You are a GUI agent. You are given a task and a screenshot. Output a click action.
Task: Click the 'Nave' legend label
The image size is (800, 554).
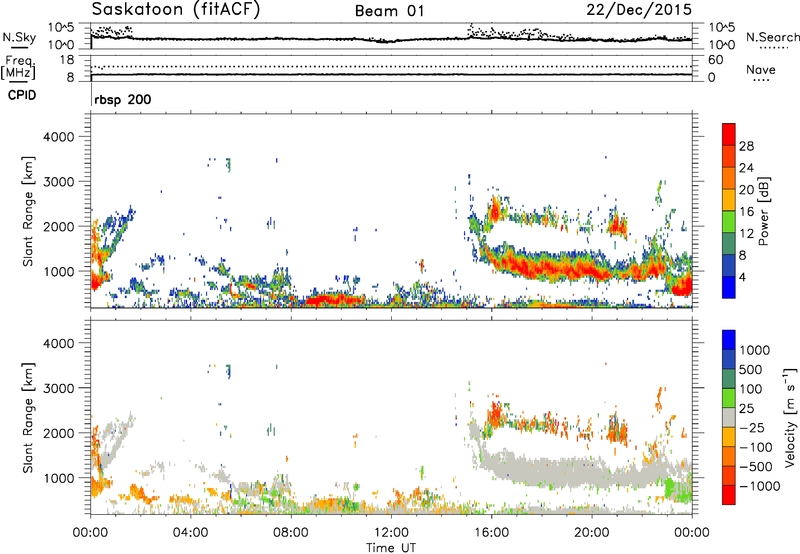tap(761, 69)
